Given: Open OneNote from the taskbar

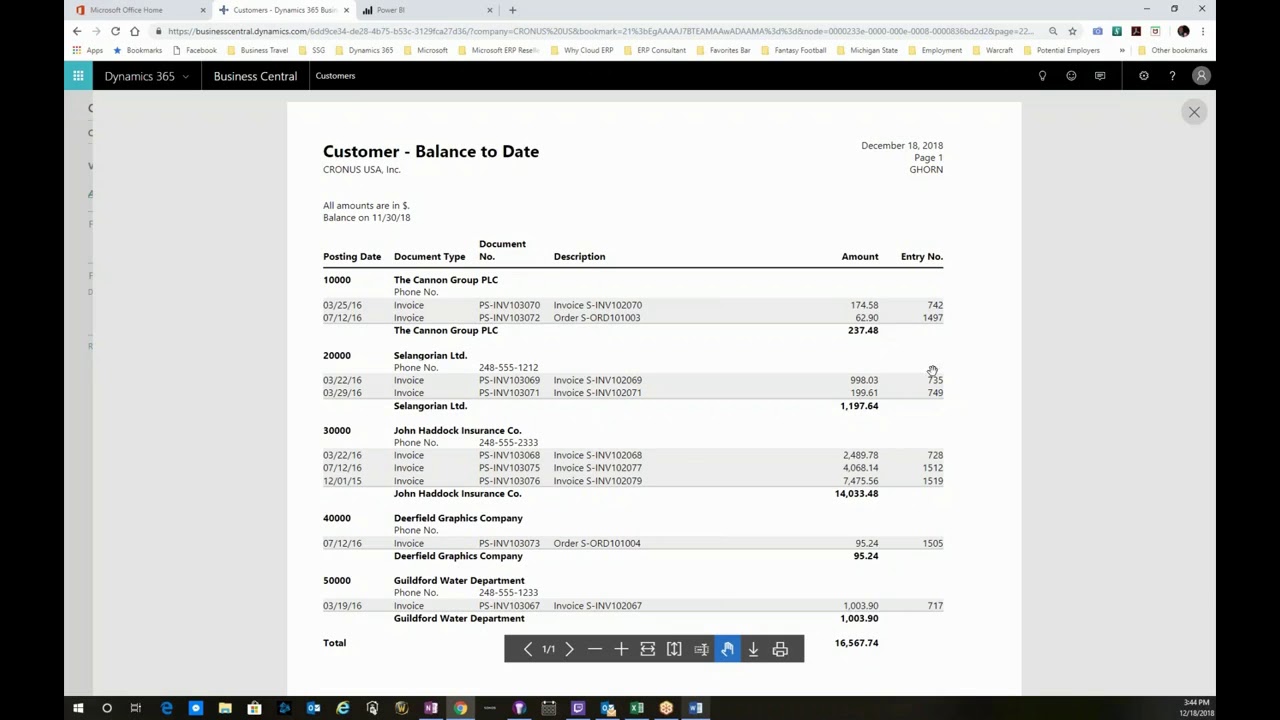Looking at the screenshot, I should pyautogui.click(x=431, y=708).
